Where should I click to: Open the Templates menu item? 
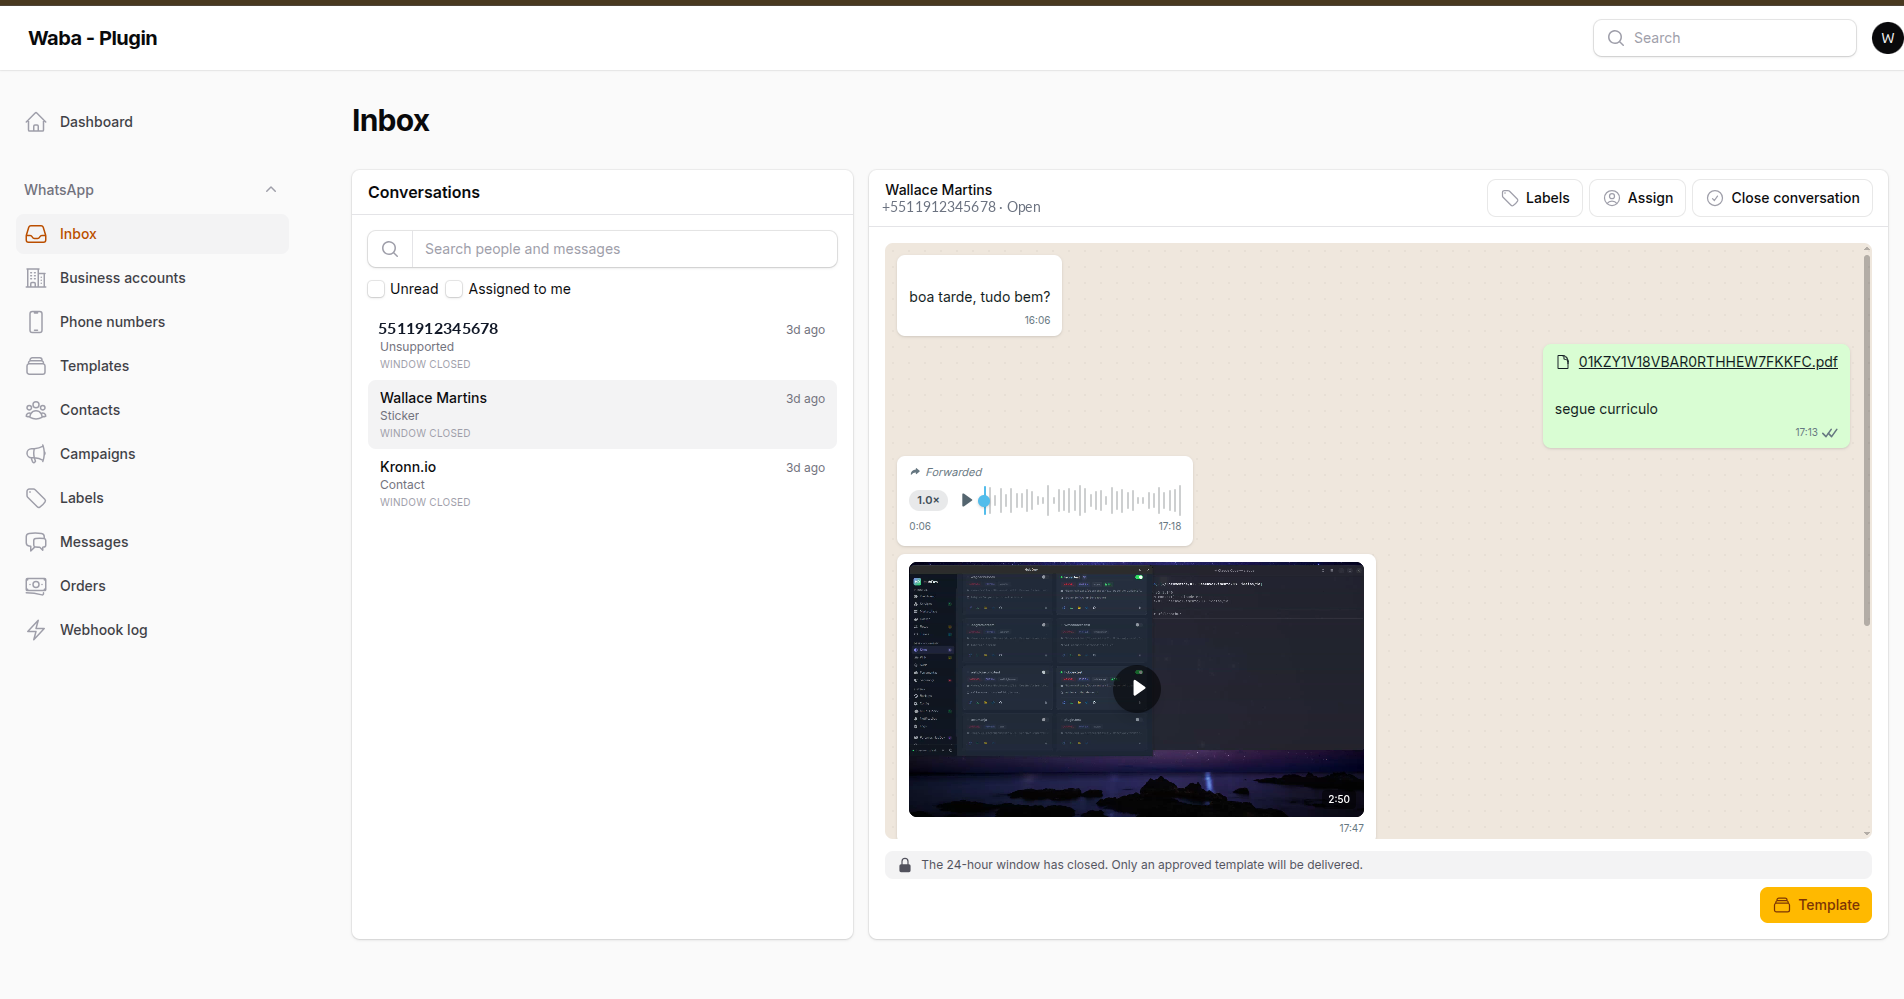pos(152,366)
